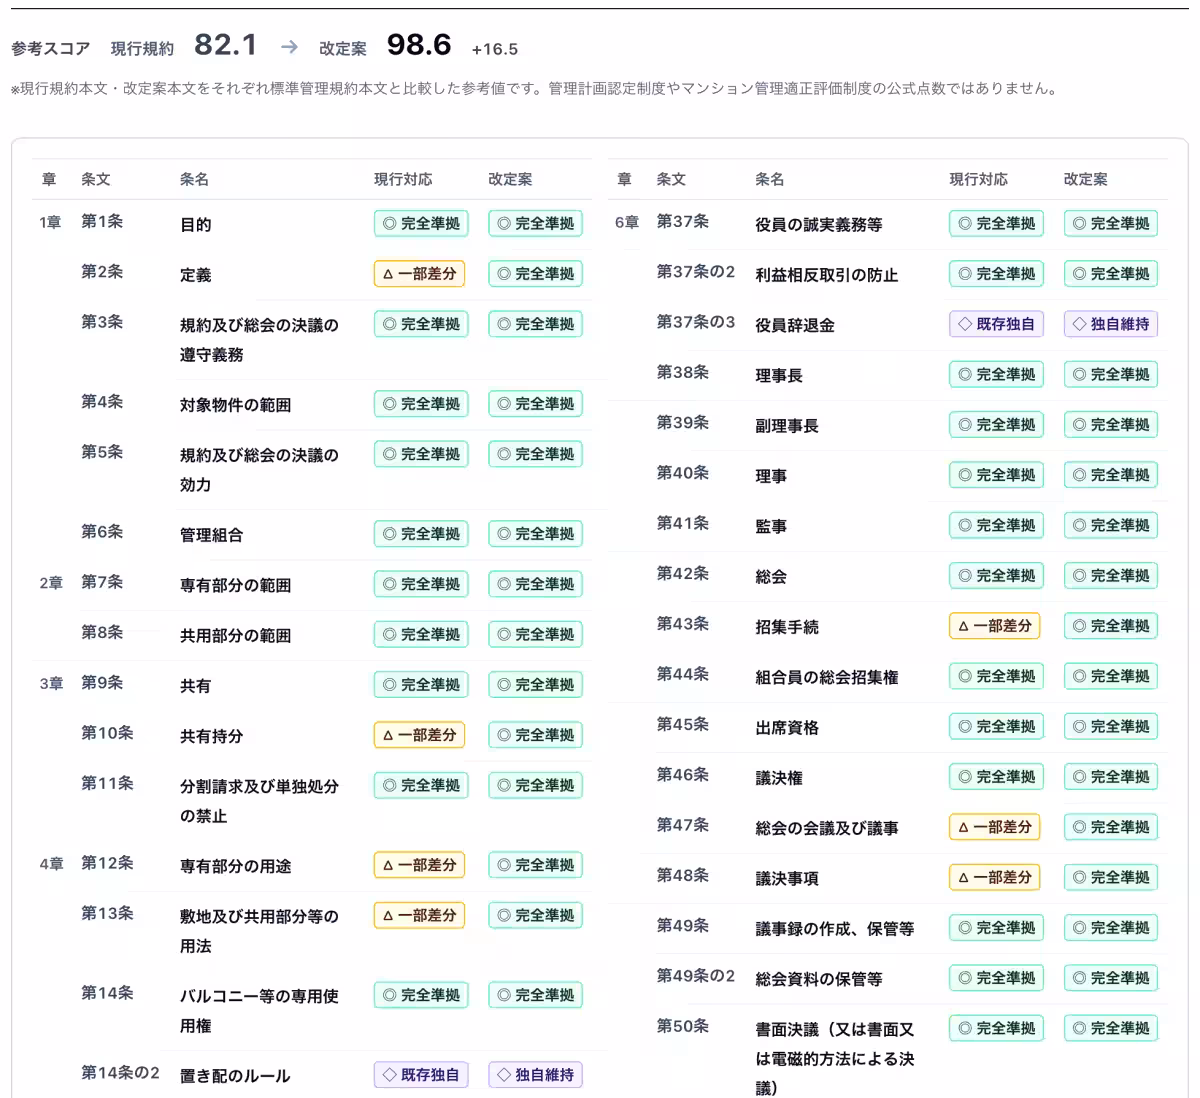The image size is (1200, 1098).
Task: Click the 一部差分 badge for 第10条 共有持分
Action: tap(419, 735)
